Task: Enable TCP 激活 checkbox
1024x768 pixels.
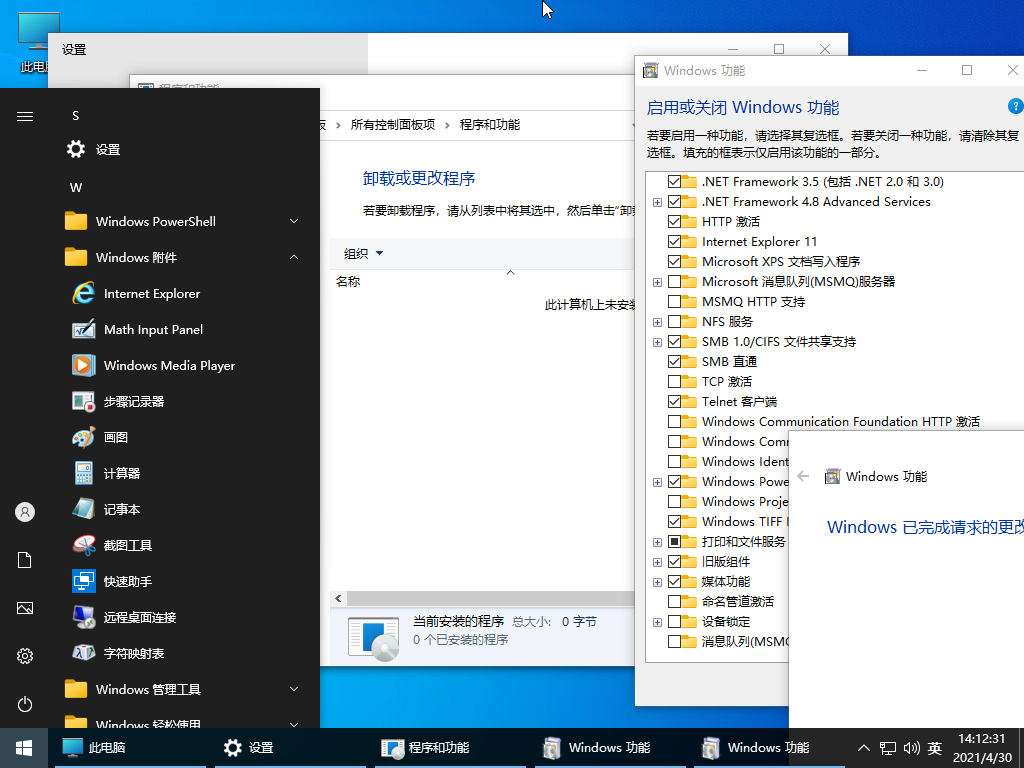Action: point(674,381)
